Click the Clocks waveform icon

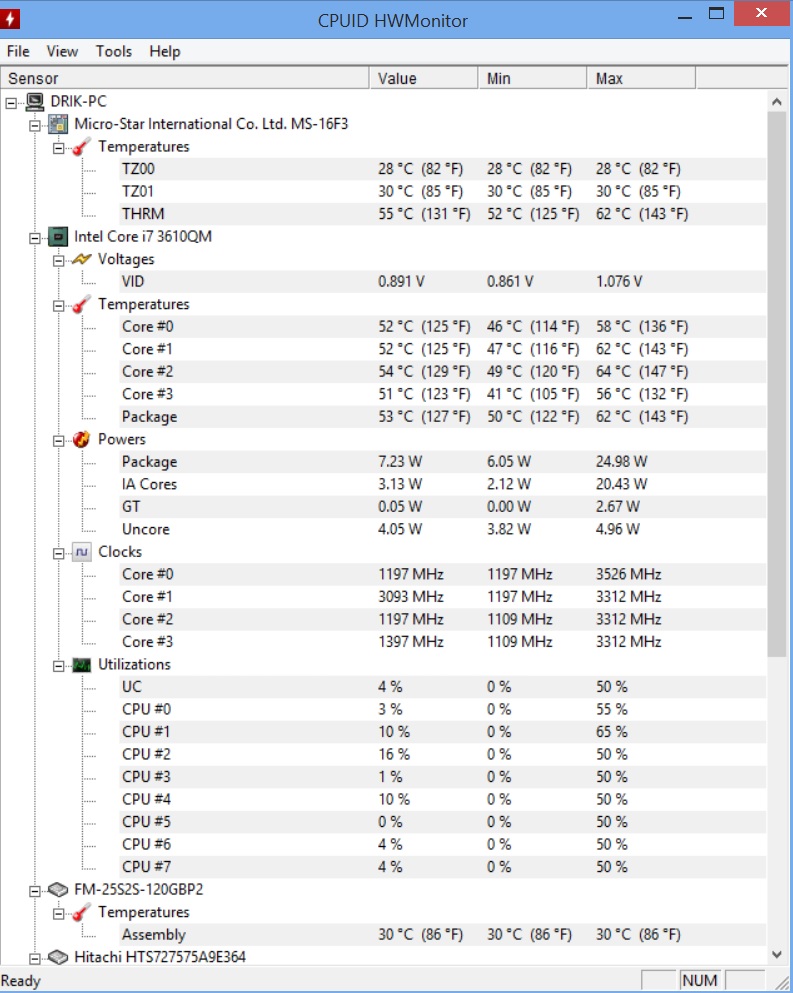click(82, 552)
